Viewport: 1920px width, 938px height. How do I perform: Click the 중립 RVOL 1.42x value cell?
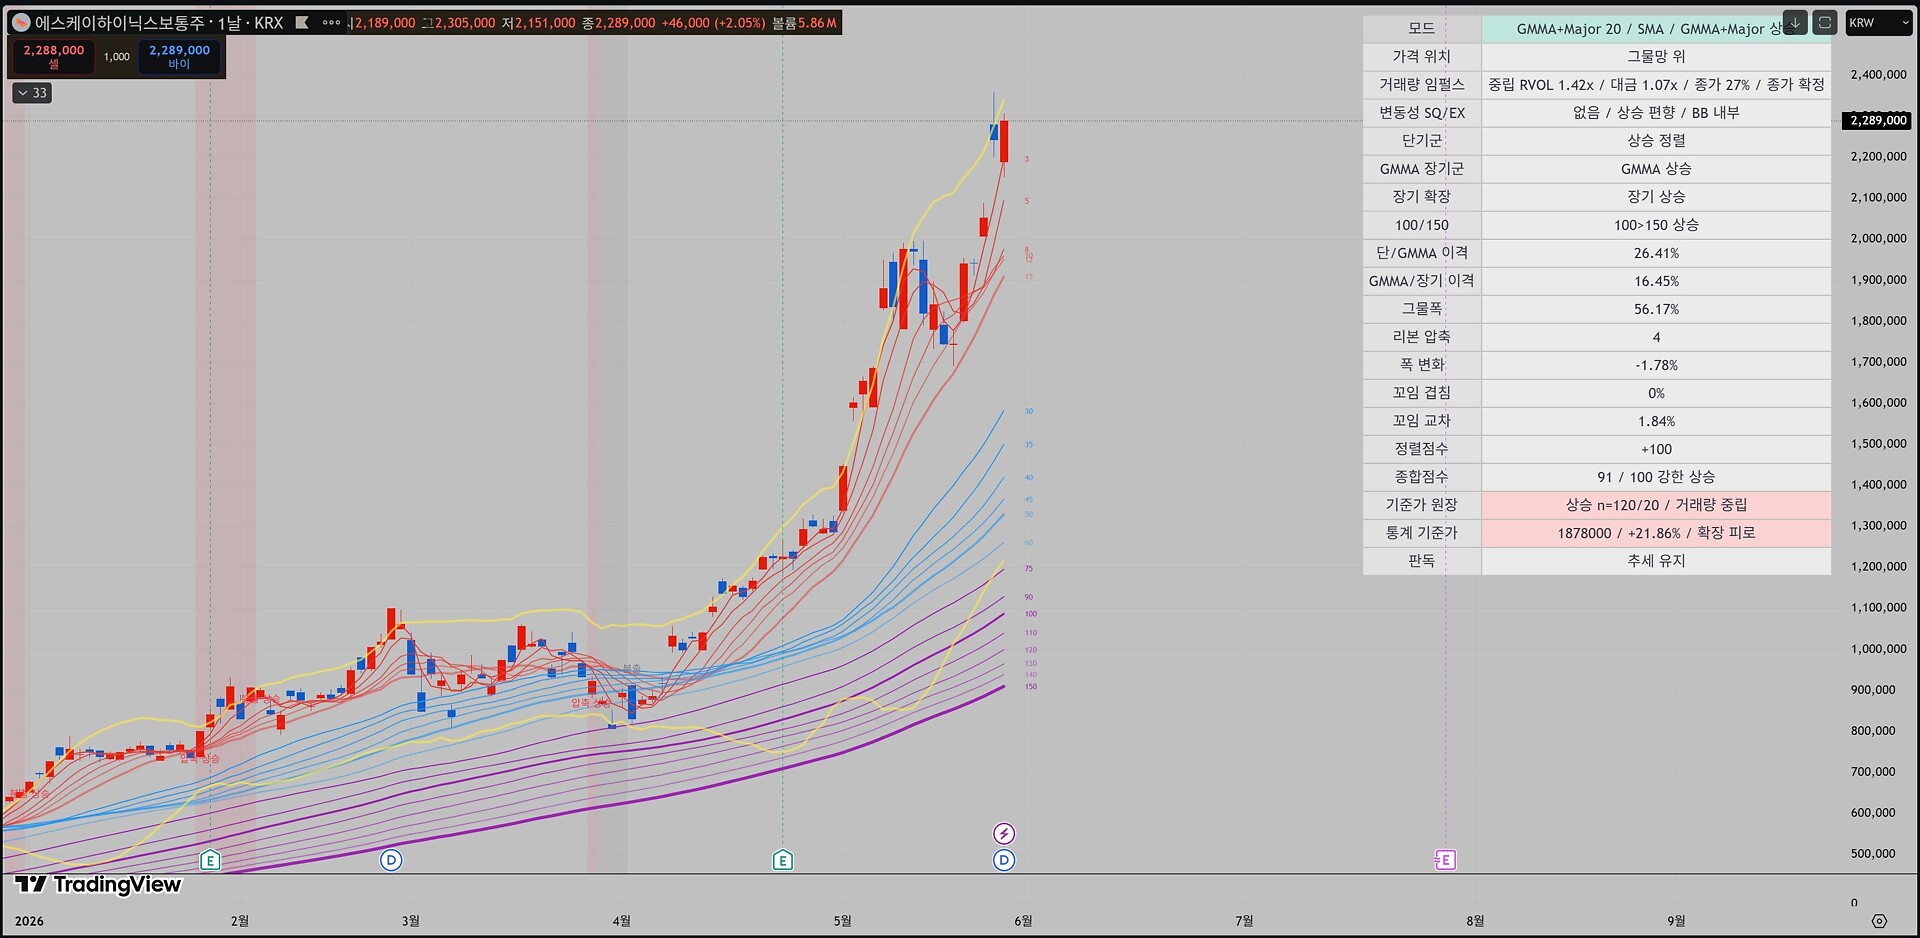pyautogui.click(x=1656, y=85)
